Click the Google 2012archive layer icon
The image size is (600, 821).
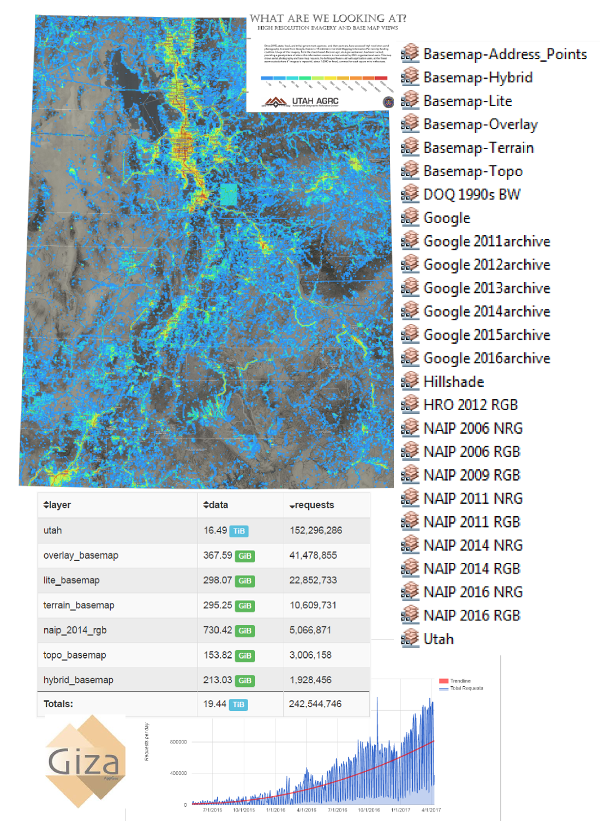click(410, 264)
